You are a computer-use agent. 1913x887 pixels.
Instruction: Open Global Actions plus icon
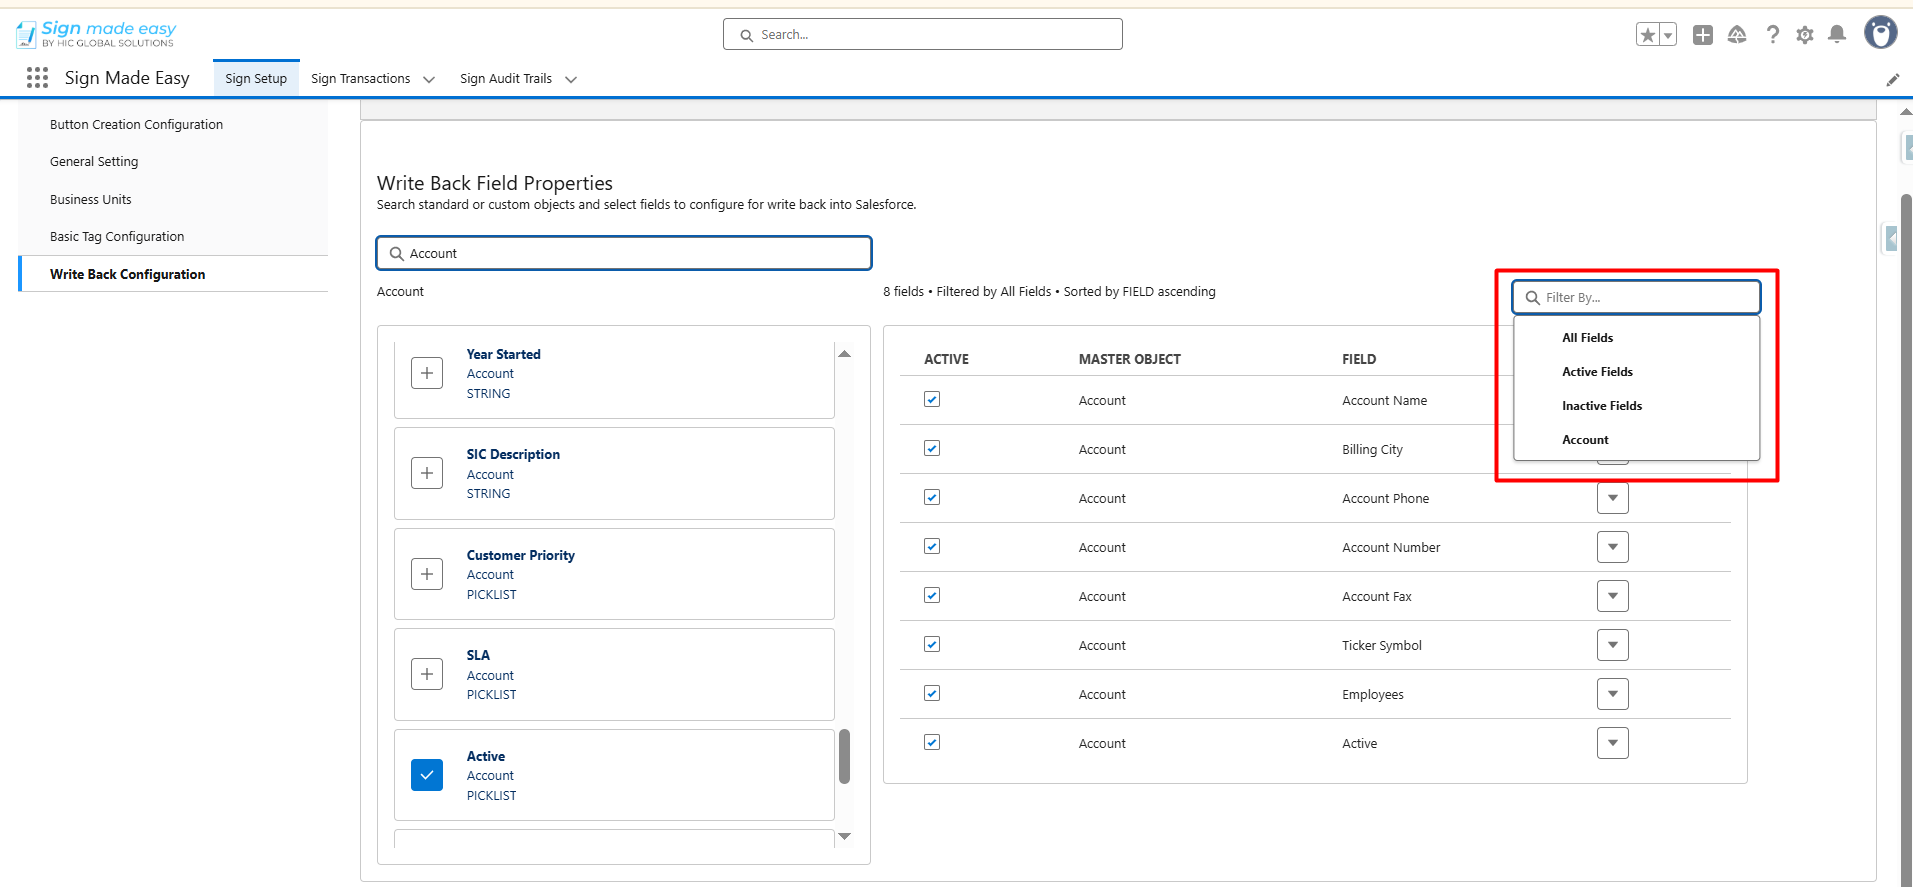tap(1702, 35)
